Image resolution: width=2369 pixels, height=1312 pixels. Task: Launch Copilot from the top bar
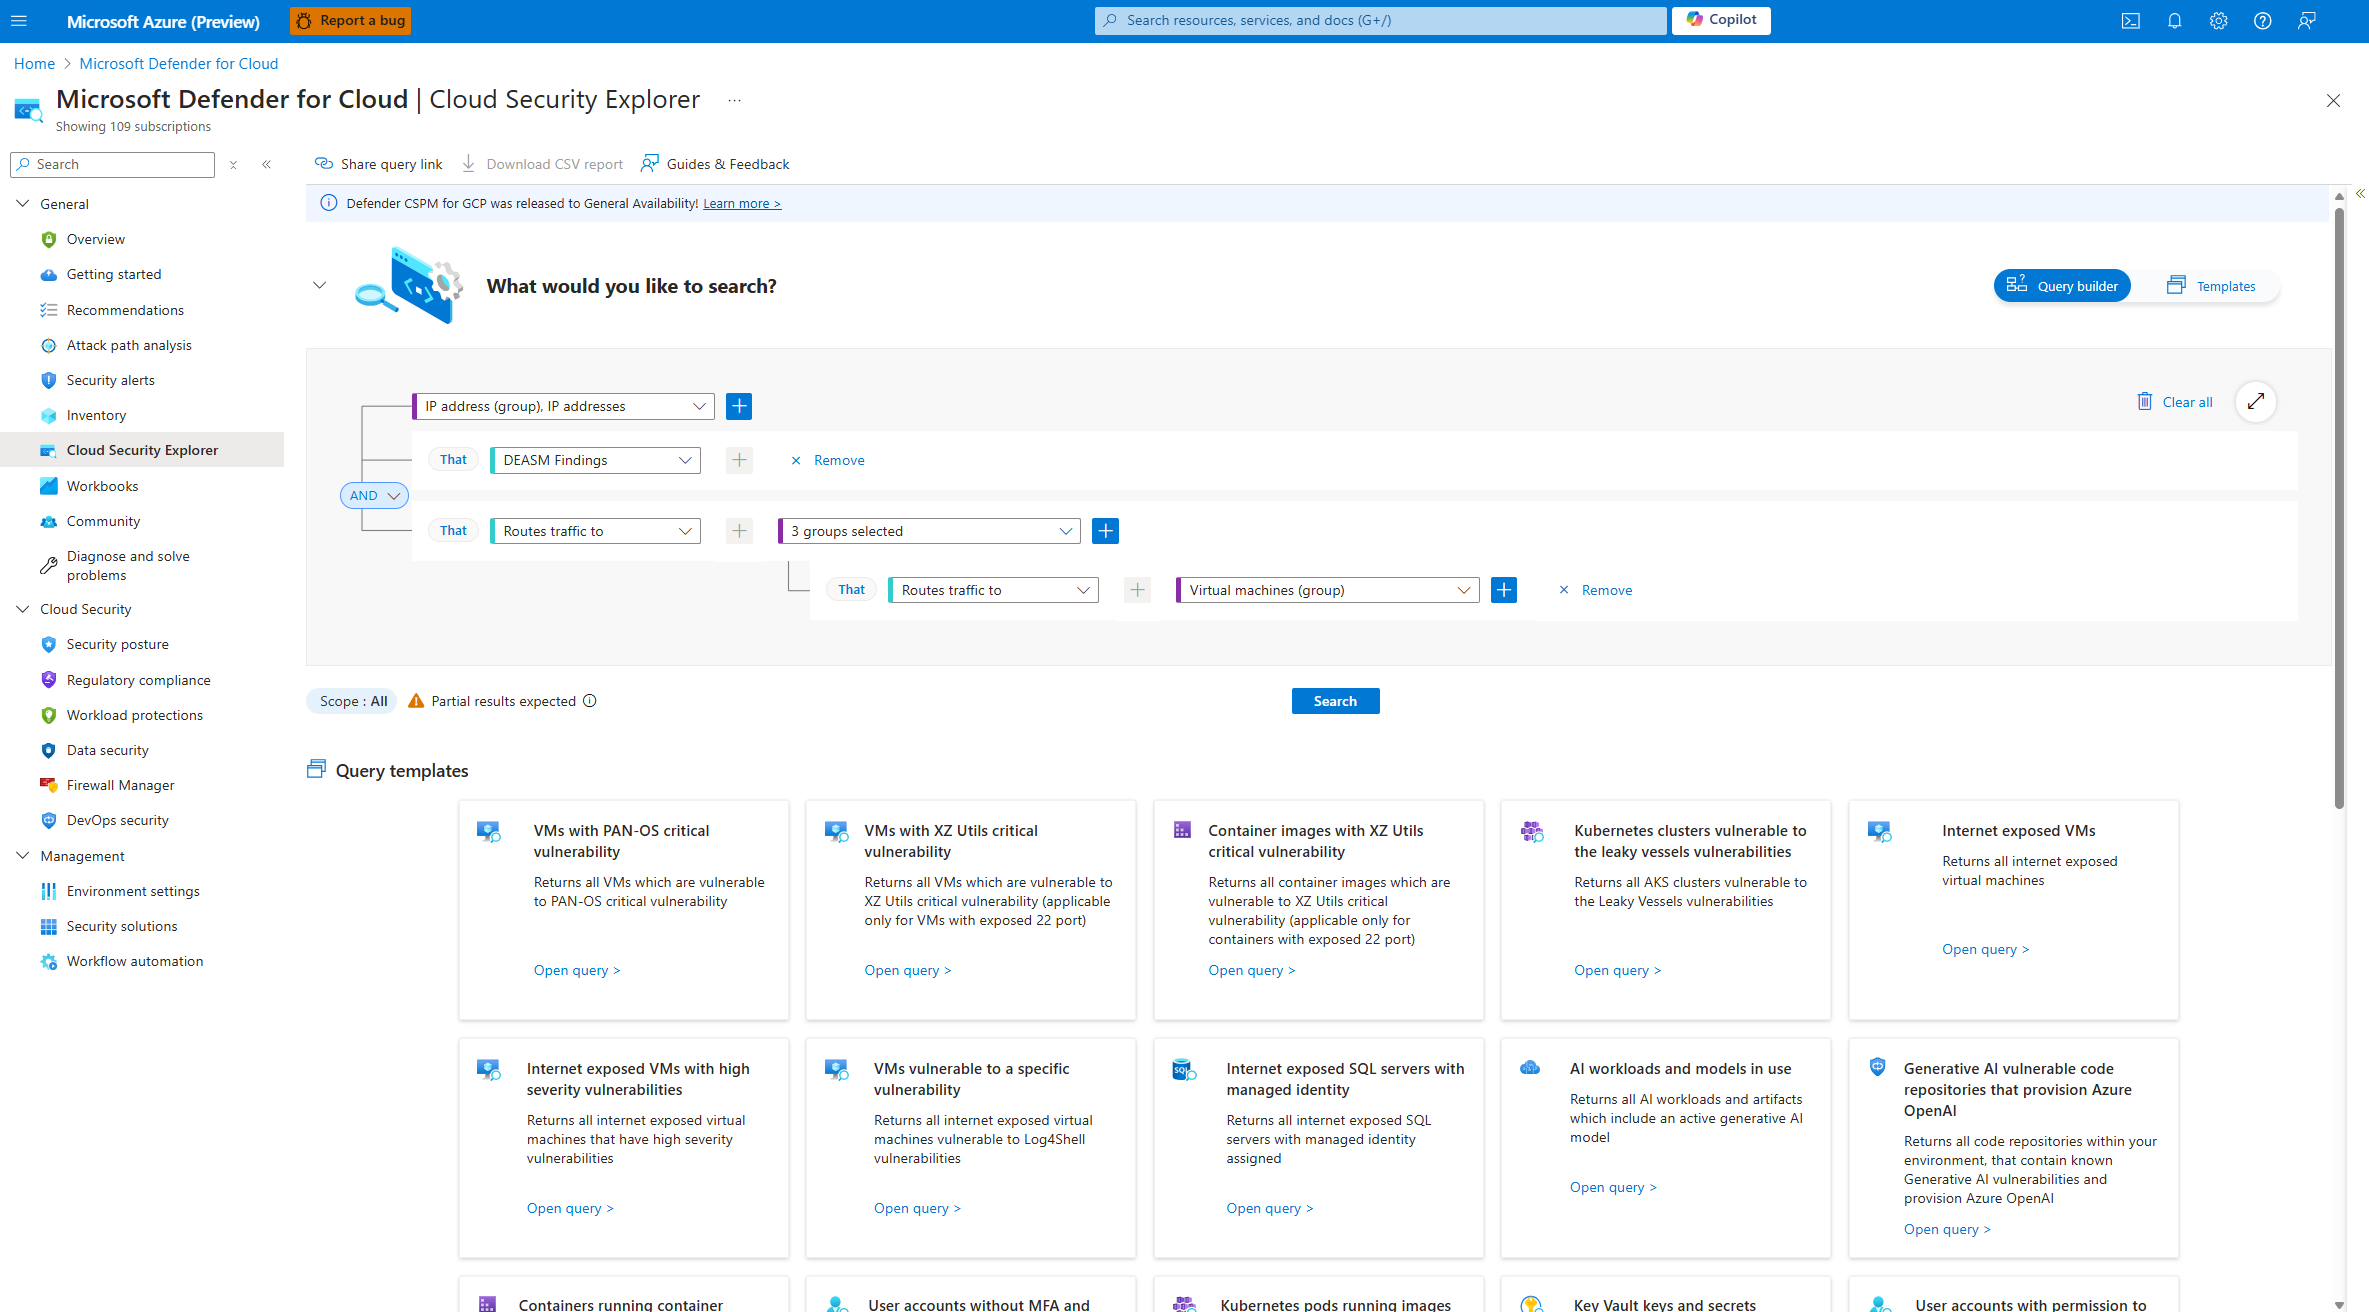[1720, 20]
